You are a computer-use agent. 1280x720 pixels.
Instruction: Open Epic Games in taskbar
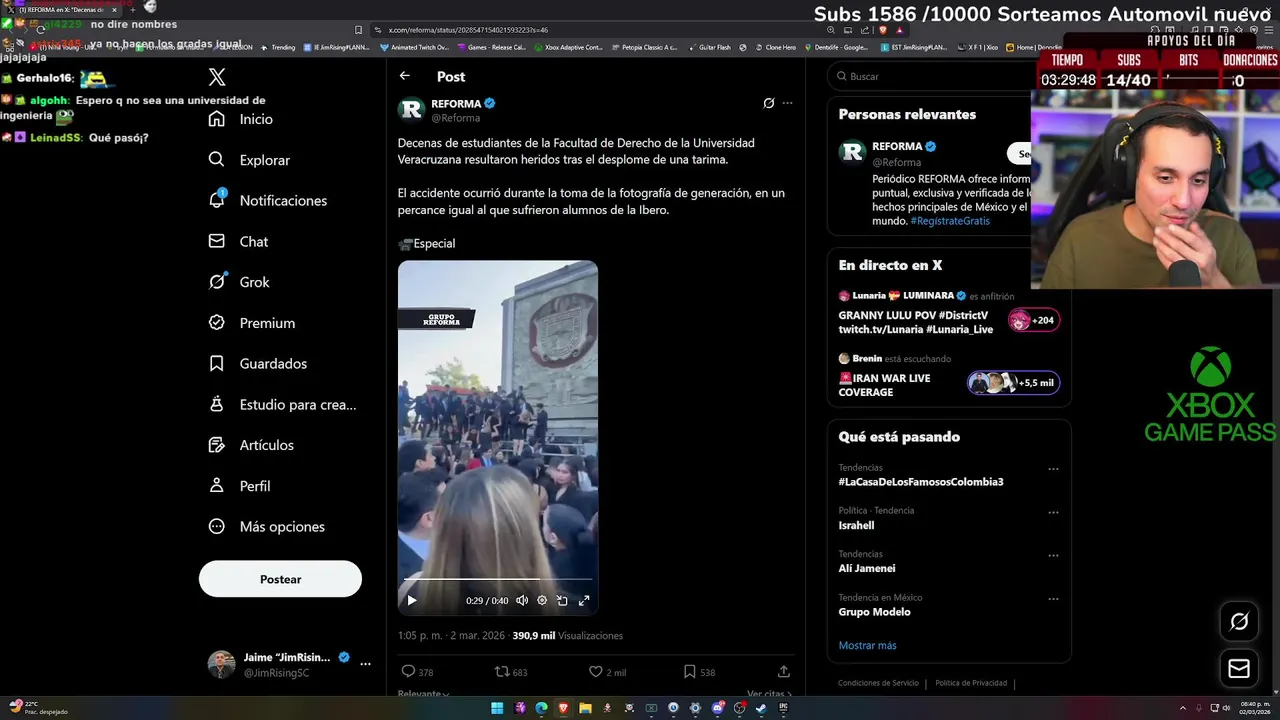click(783, 708)
